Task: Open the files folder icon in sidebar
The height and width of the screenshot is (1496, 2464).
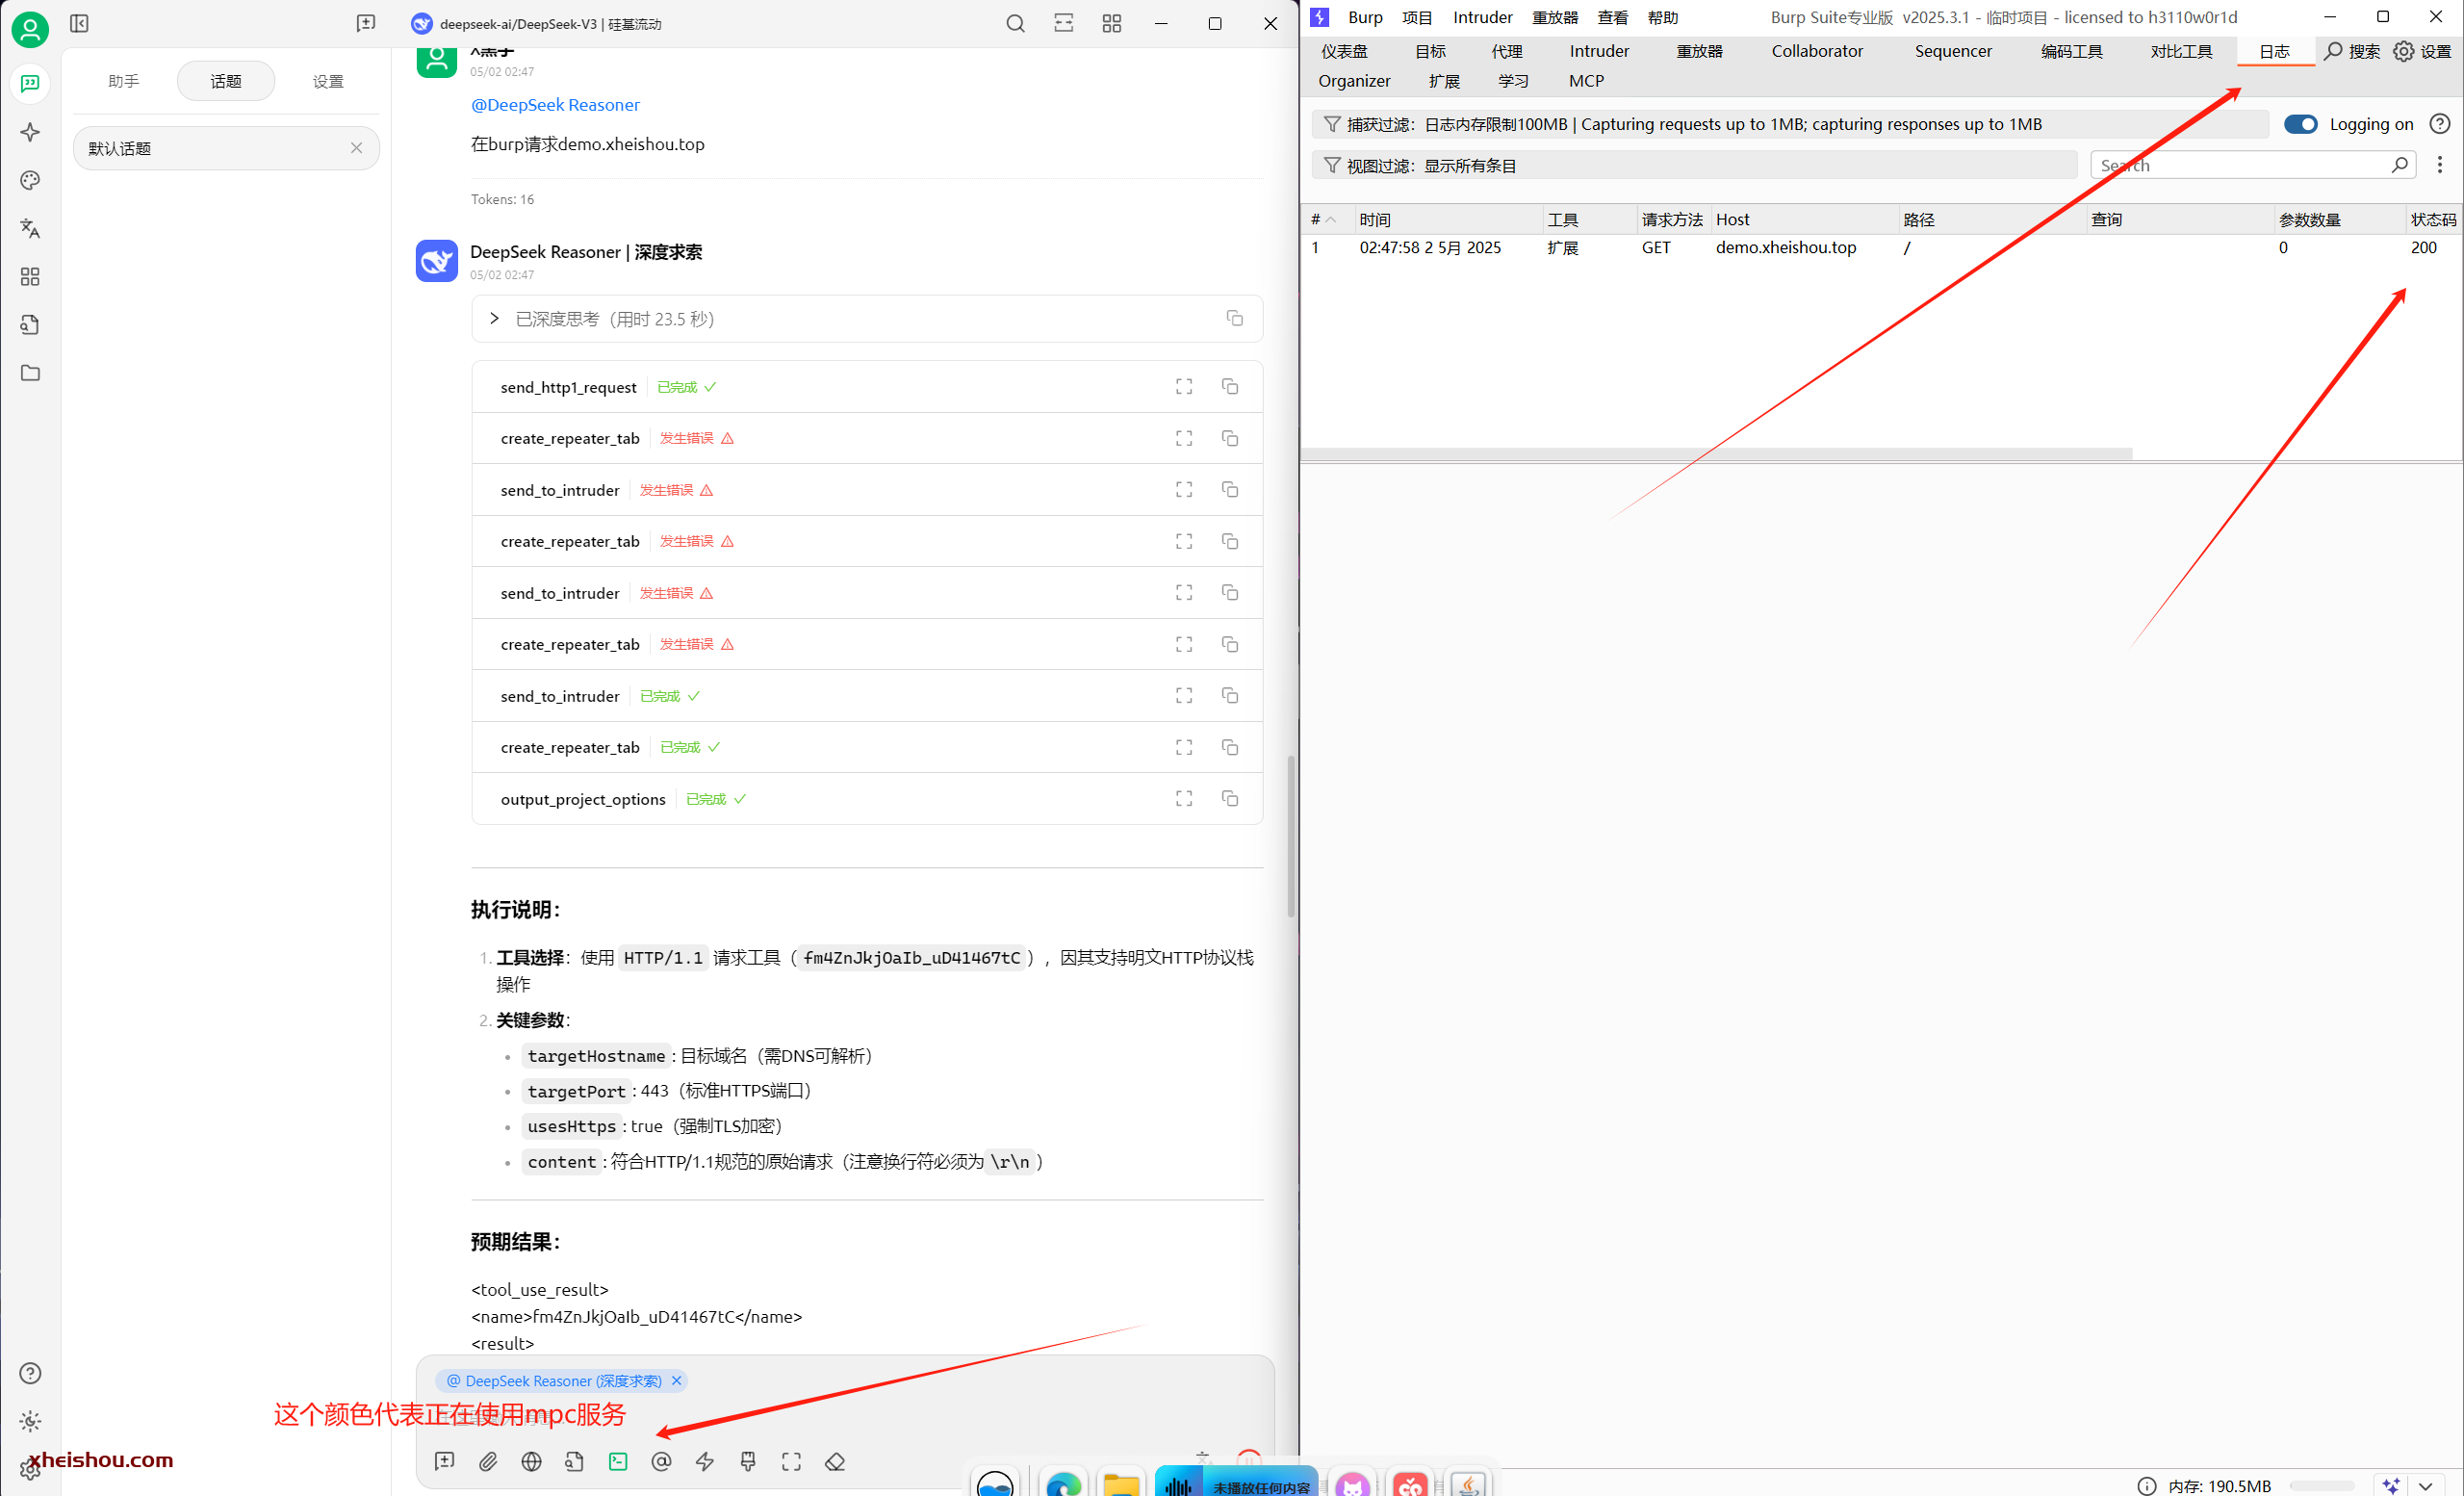Action: click(30, 373)
